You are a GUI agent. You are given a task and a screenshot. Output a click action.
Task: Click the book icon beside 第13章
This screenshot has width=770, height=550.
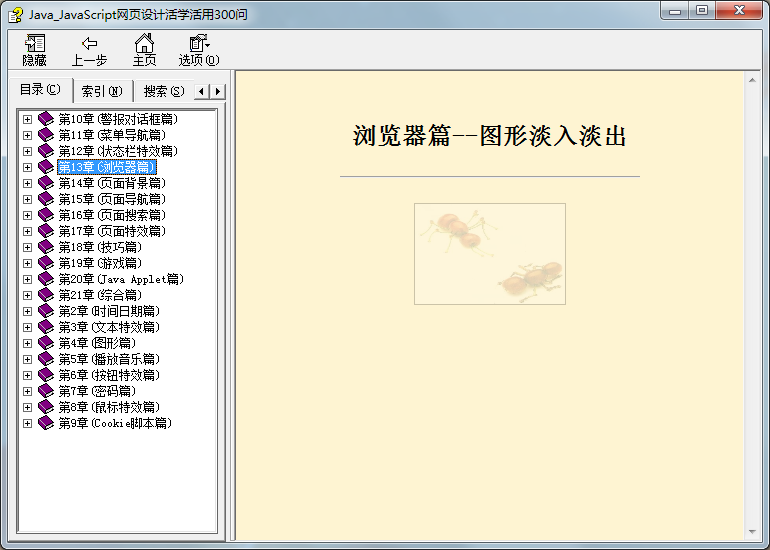point(46,167)
